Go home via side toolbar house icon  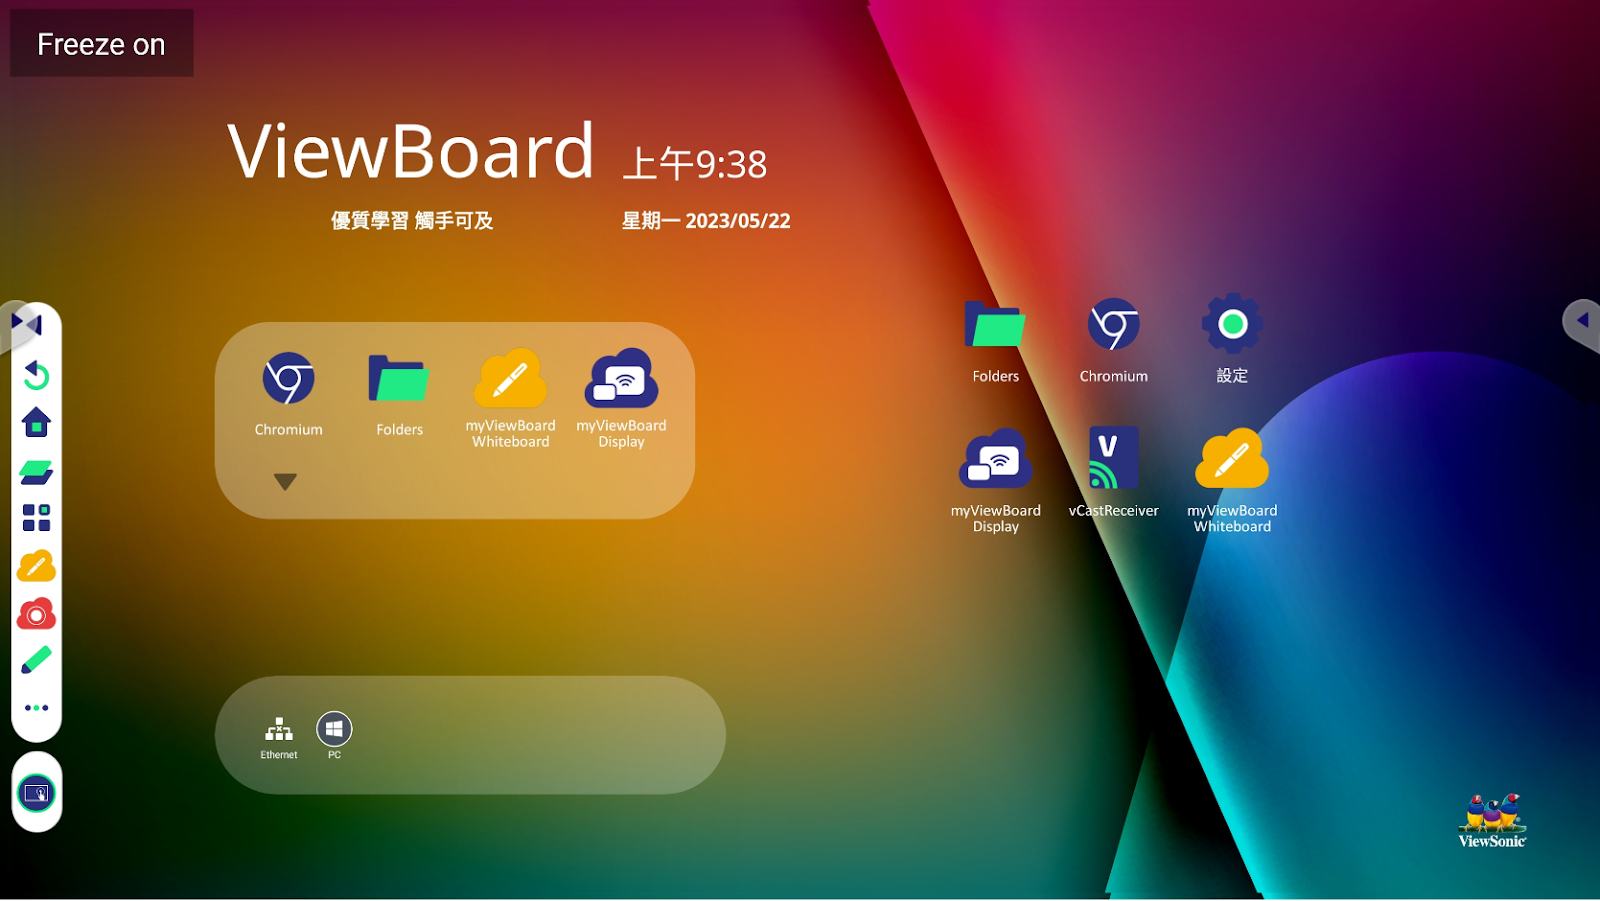(36, 422)
